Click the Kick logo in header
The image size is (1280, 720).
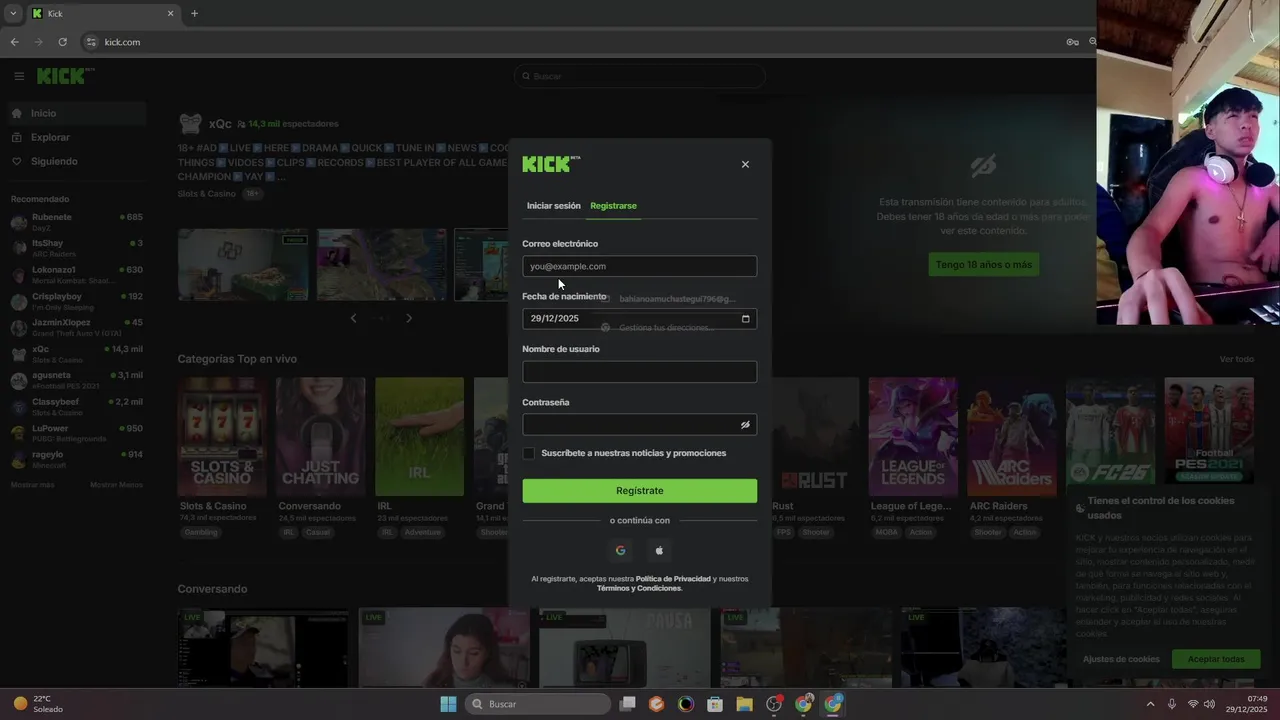(x=65, y=76)
